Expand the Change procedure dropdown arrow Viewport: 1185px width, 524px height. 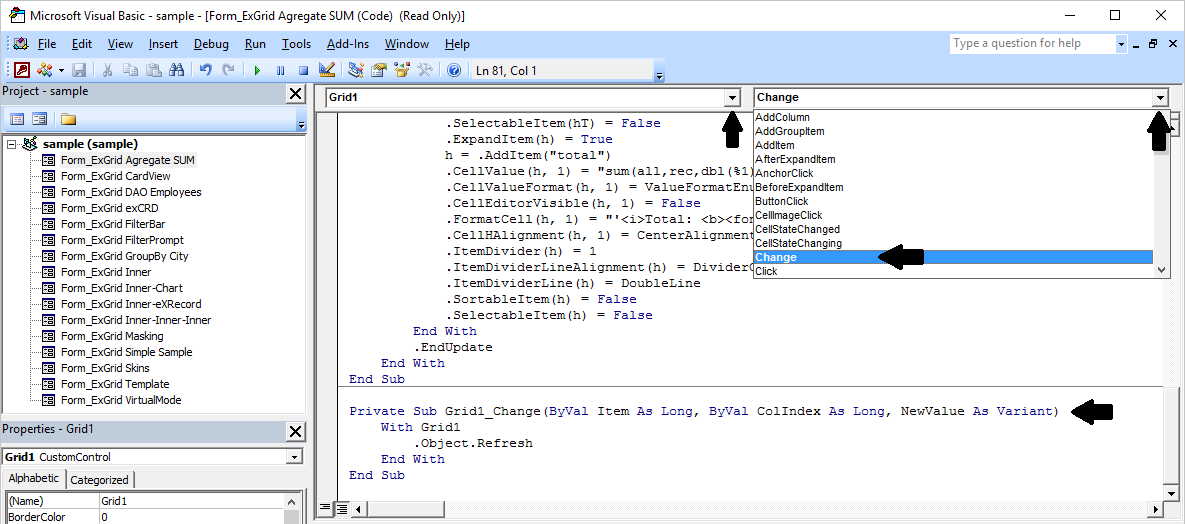(x=1160, y=97)
